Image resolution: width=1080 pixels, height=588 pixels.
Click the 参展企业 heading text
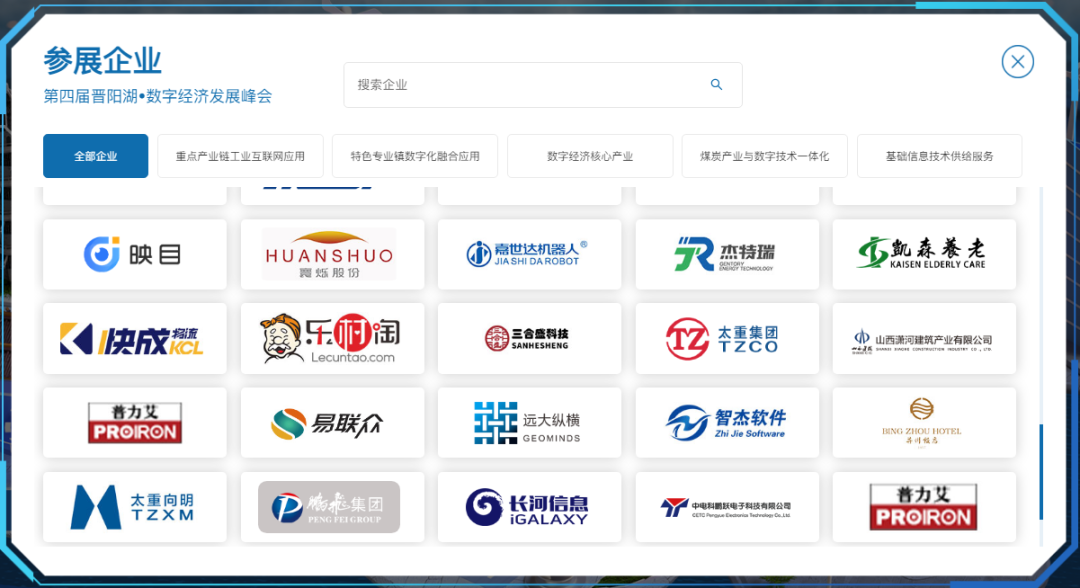(x=102, y=61)
